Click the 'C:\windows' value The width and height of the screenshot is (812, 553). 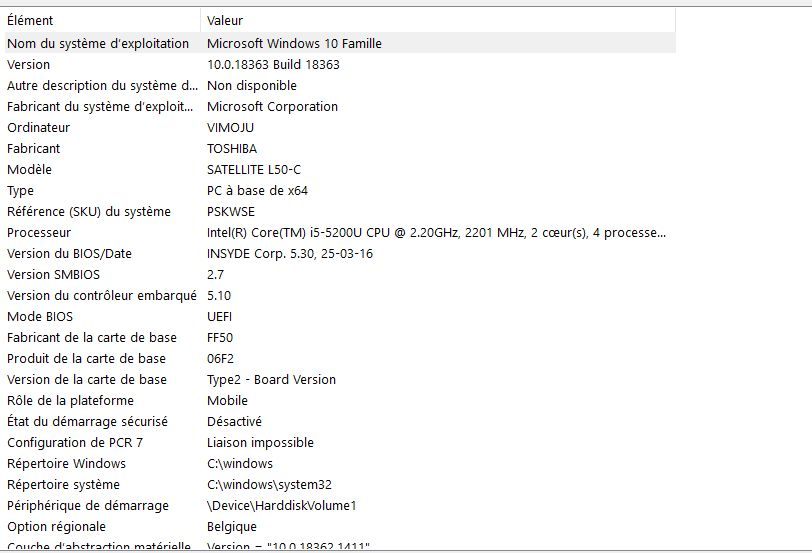click(x=240, y=463)
